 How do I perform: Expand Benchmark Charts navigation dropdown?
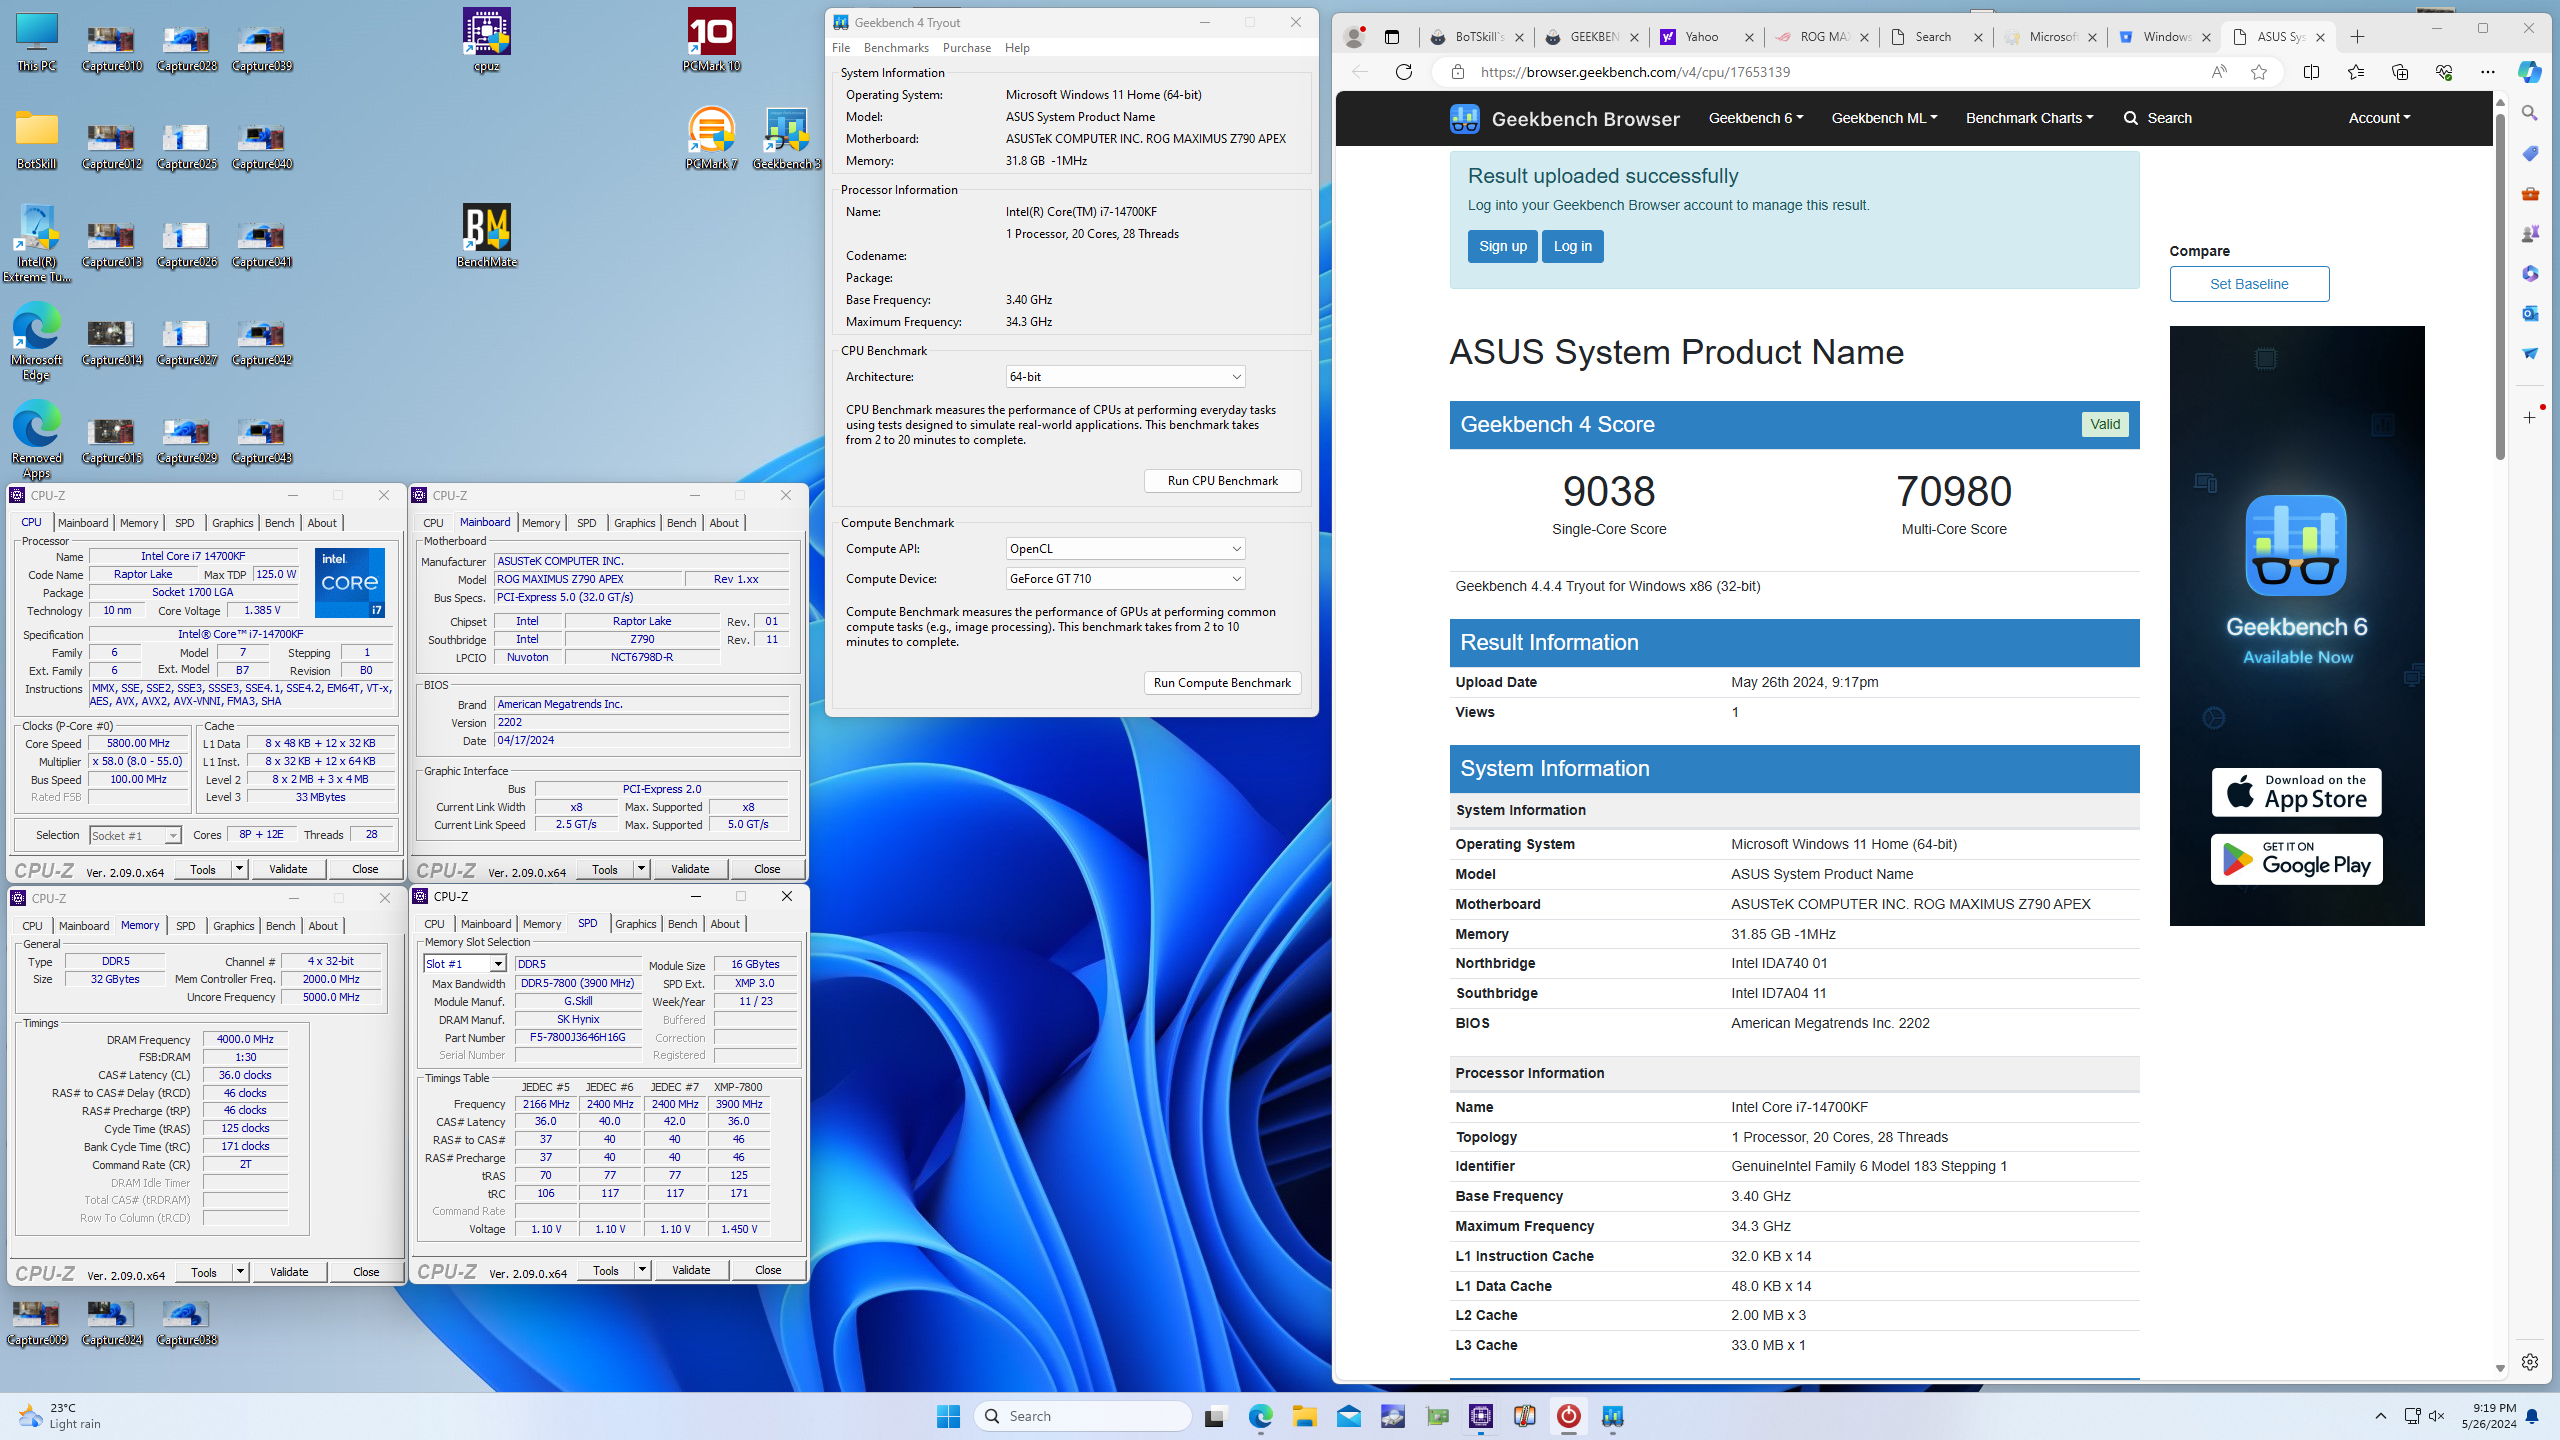(2029, 118)
